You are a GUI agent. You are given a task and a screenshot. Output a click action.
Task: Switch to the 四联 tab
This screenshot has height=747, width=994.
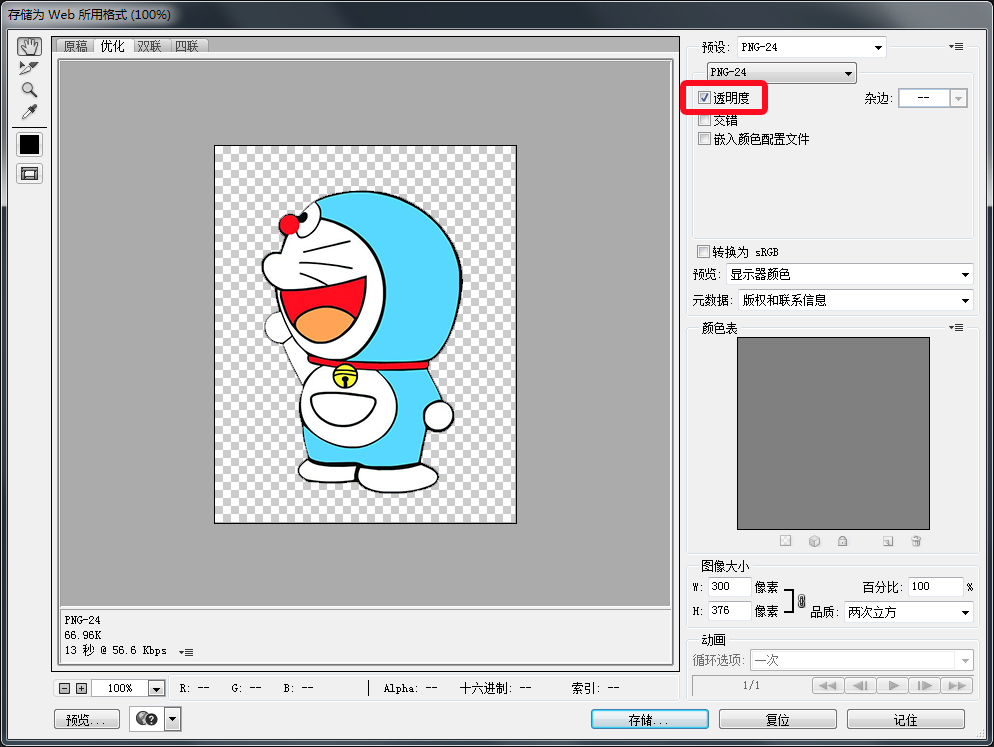(x=187, y=46)
